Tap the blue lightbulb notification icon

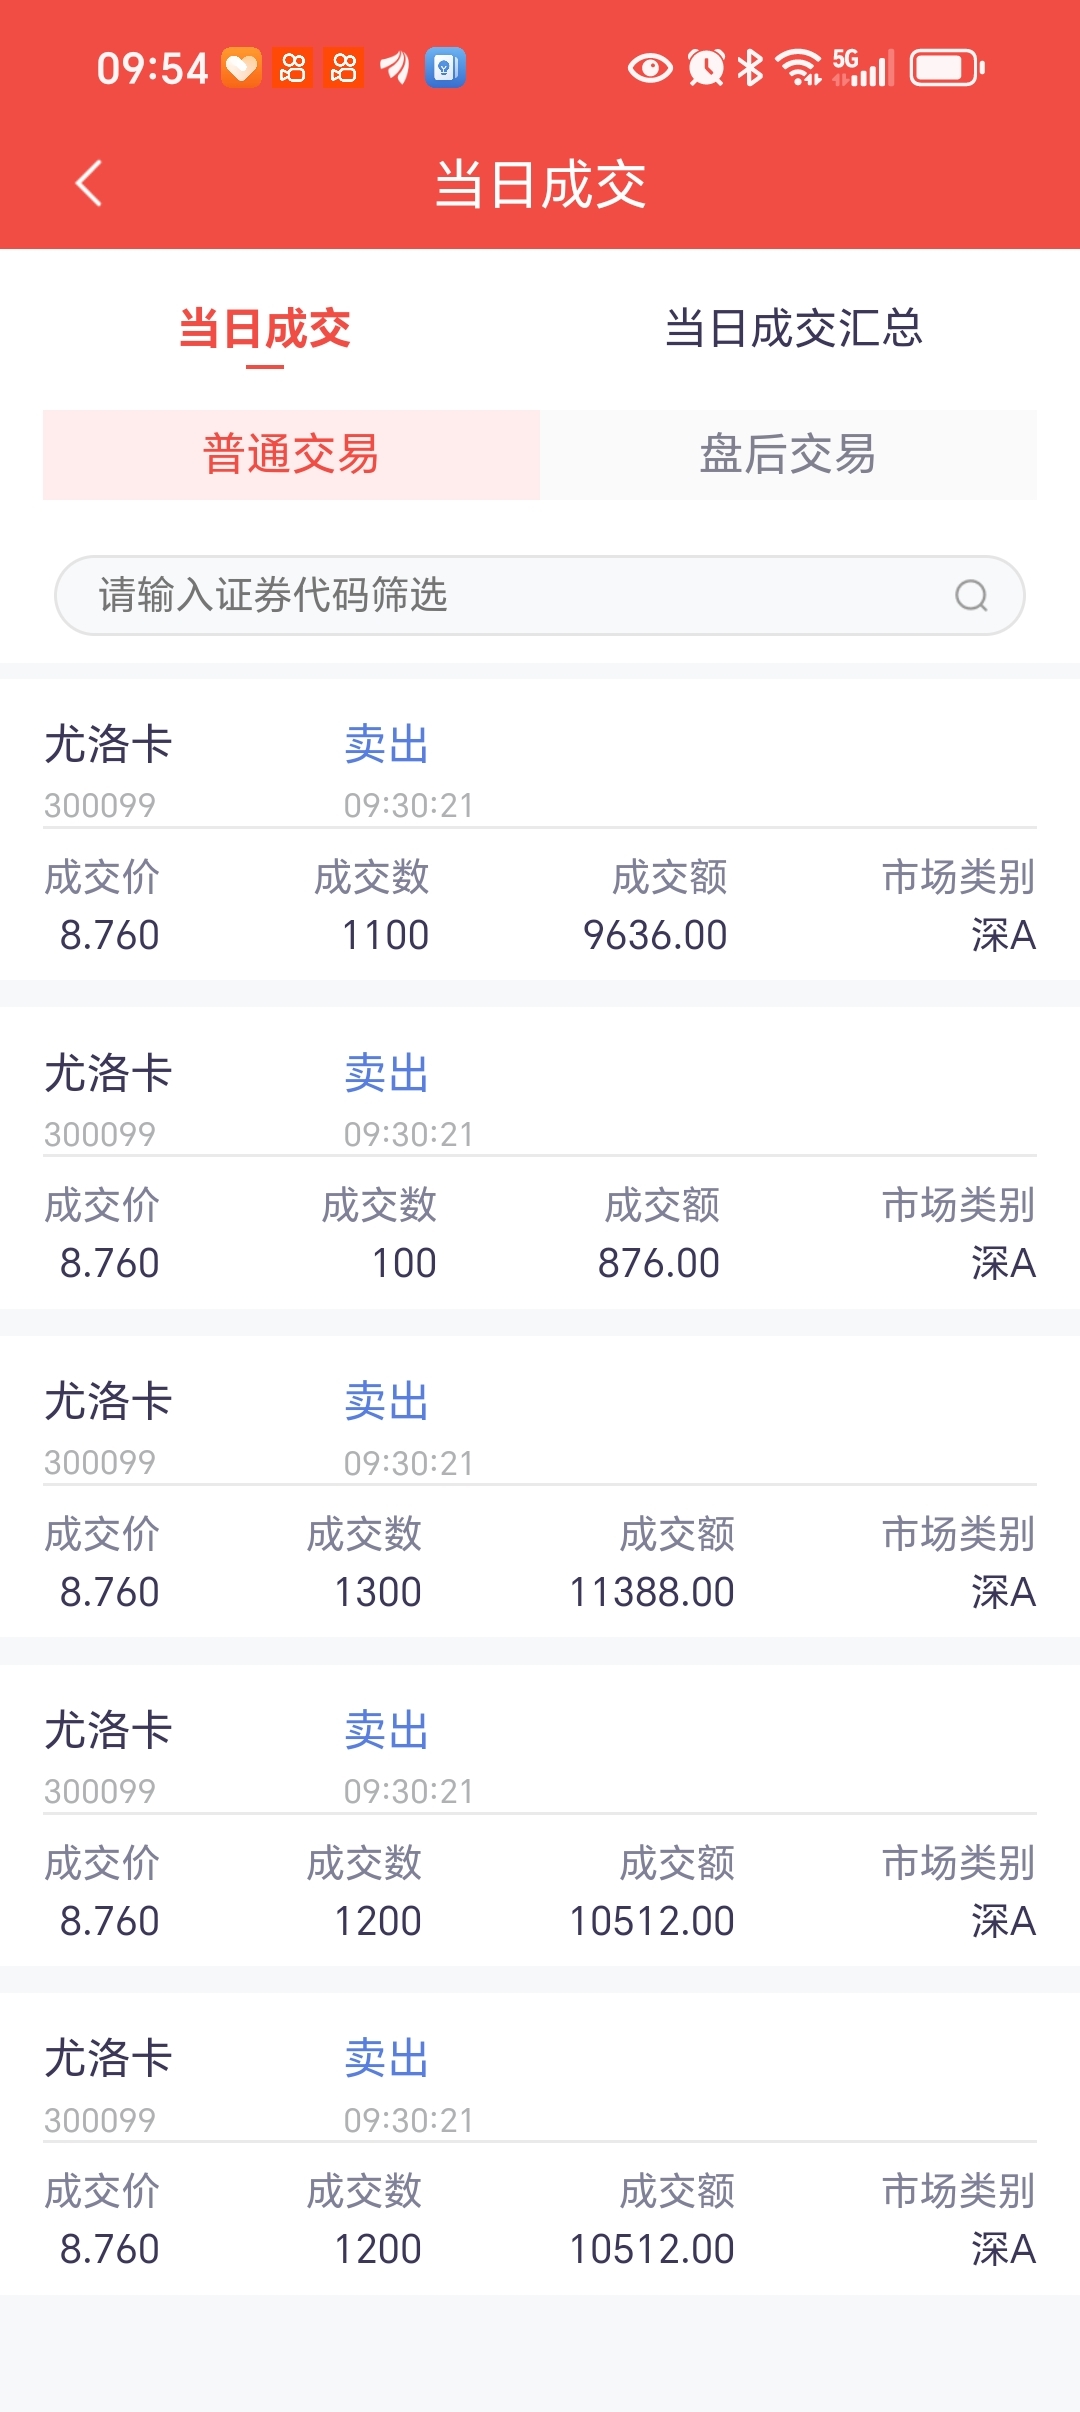click(x=445, y=68)
